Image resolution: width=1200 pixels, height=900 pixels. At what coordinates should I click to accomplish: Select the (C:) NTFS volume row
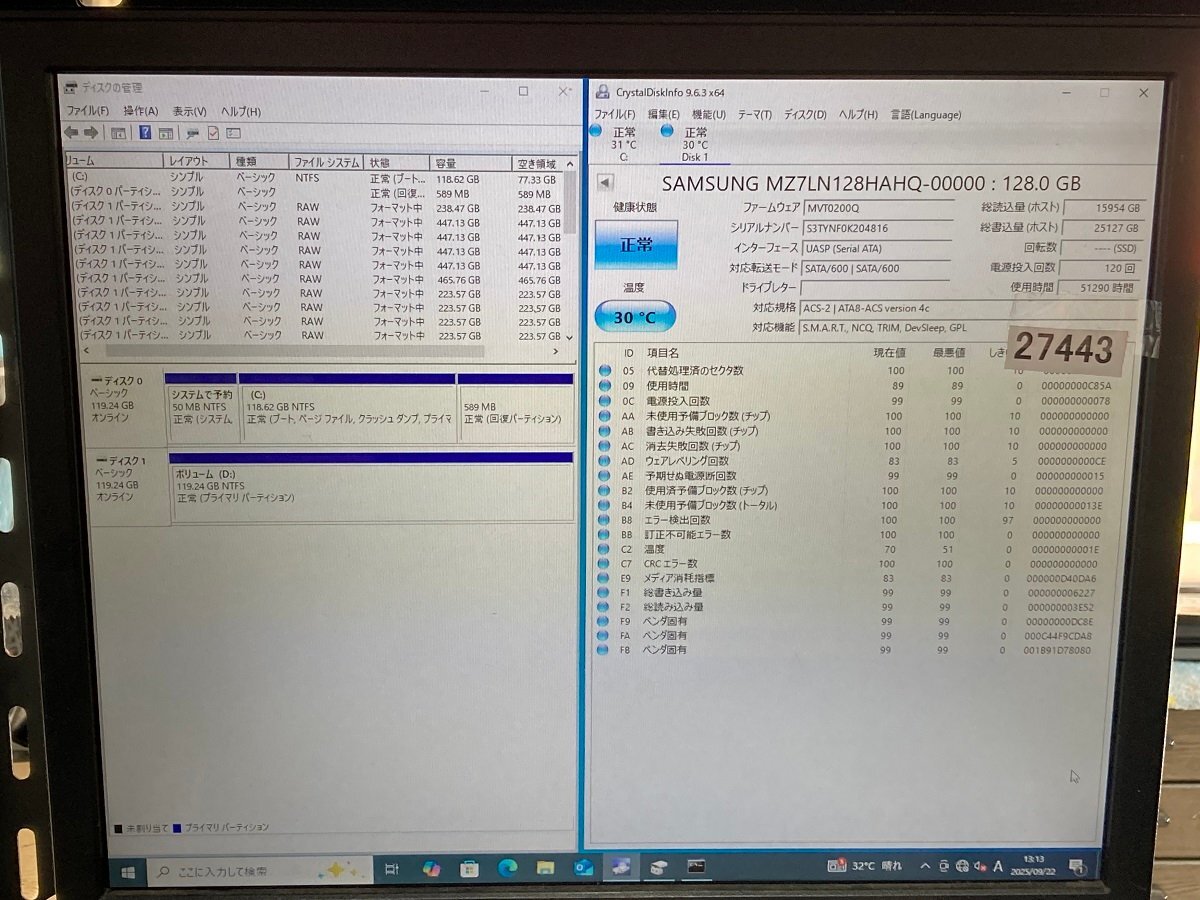pos(314,178)
